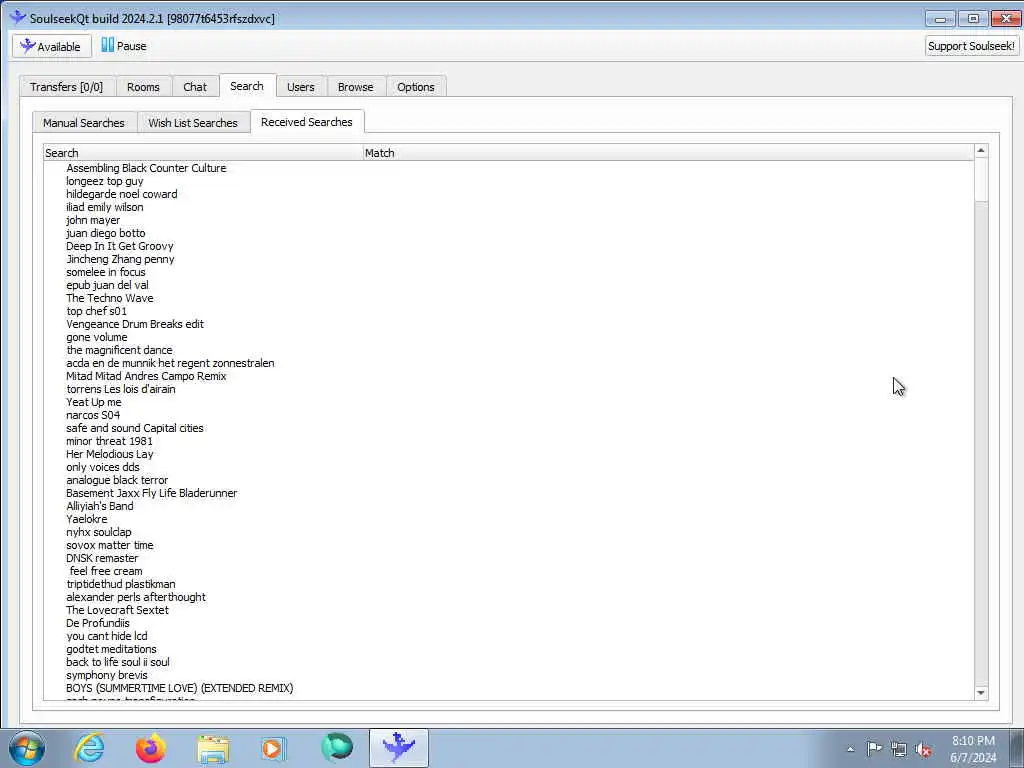Click the SoulseekQt taskbar icon
Image resolution: width=1024 pixels, height=768 pixels.
coord(398,748)
